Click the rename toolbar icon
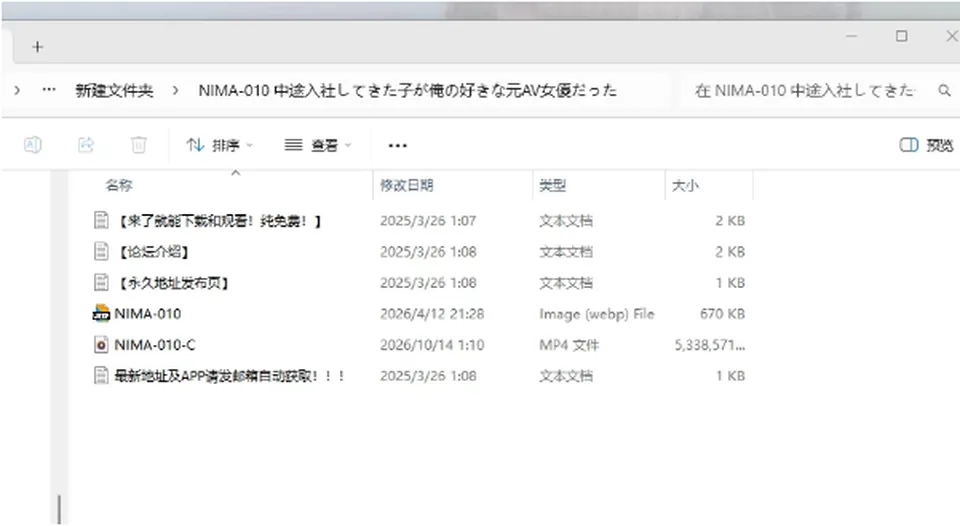This screenshot has height=526, width=960. [32, 145]
